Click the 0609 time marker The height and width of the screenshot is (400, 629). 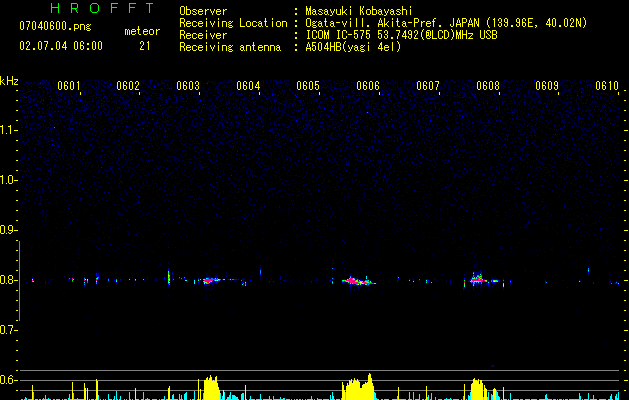coord(547,86)
